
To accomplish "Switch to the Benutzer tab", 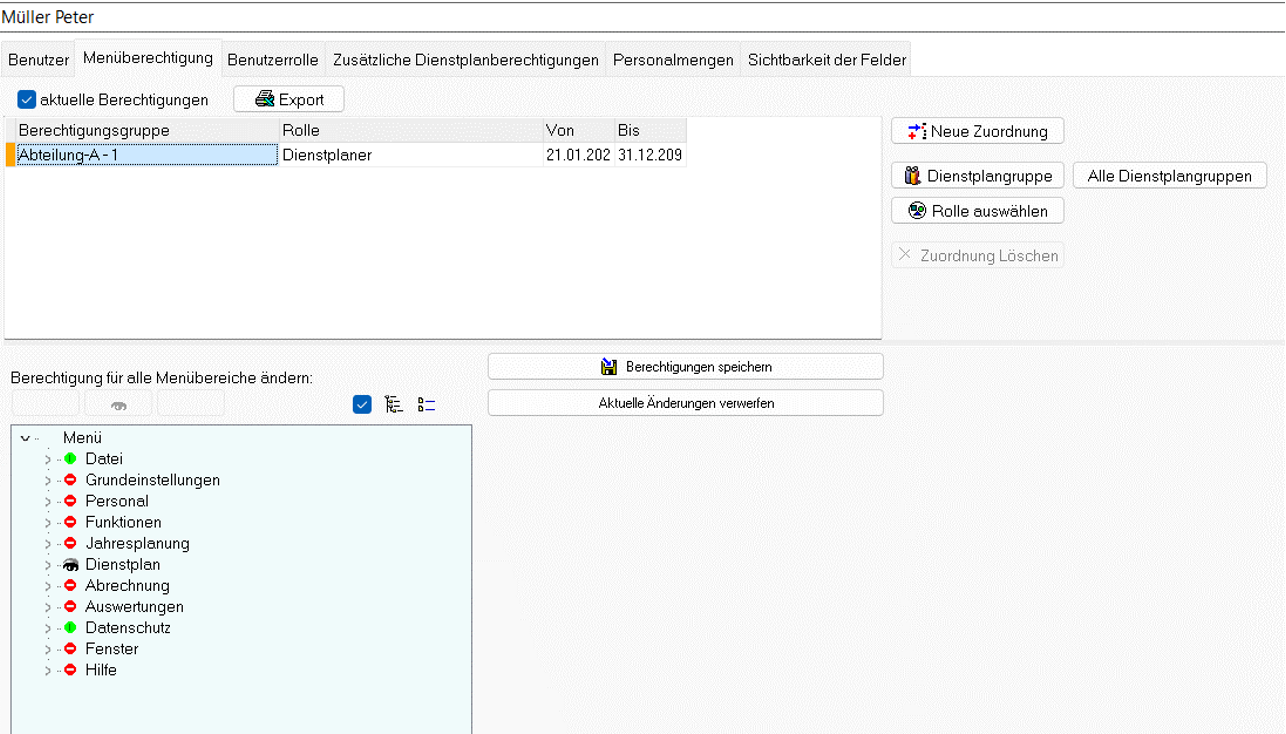I will pos(39,60).
